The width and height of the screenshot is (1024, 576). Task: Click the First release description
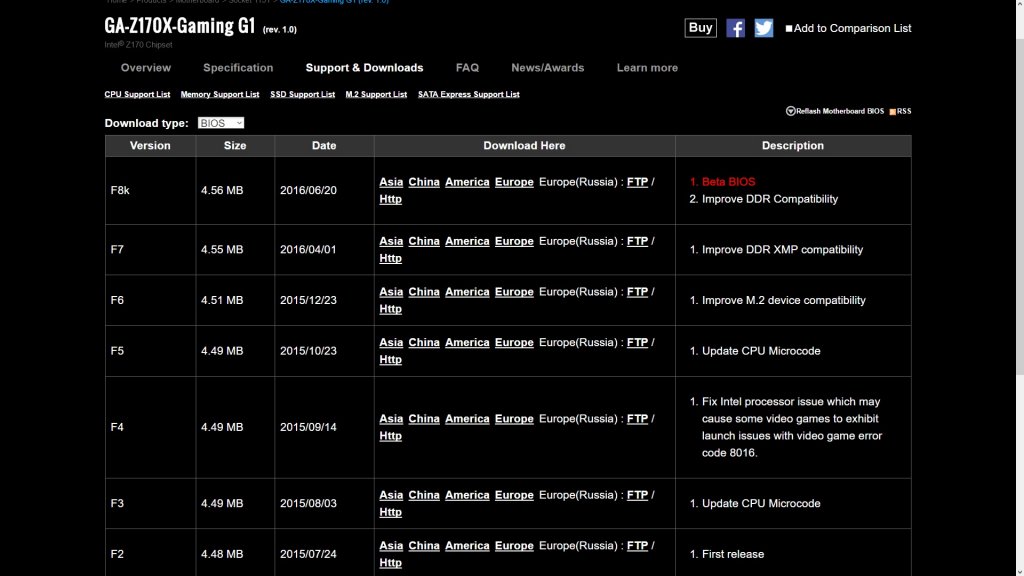733,554
